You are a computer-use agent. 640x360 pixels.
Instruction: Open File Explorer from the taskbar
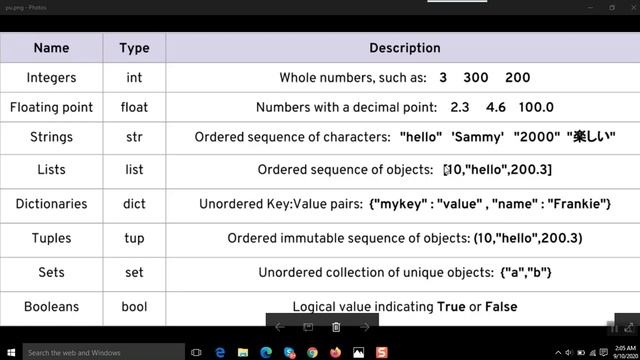243,352
